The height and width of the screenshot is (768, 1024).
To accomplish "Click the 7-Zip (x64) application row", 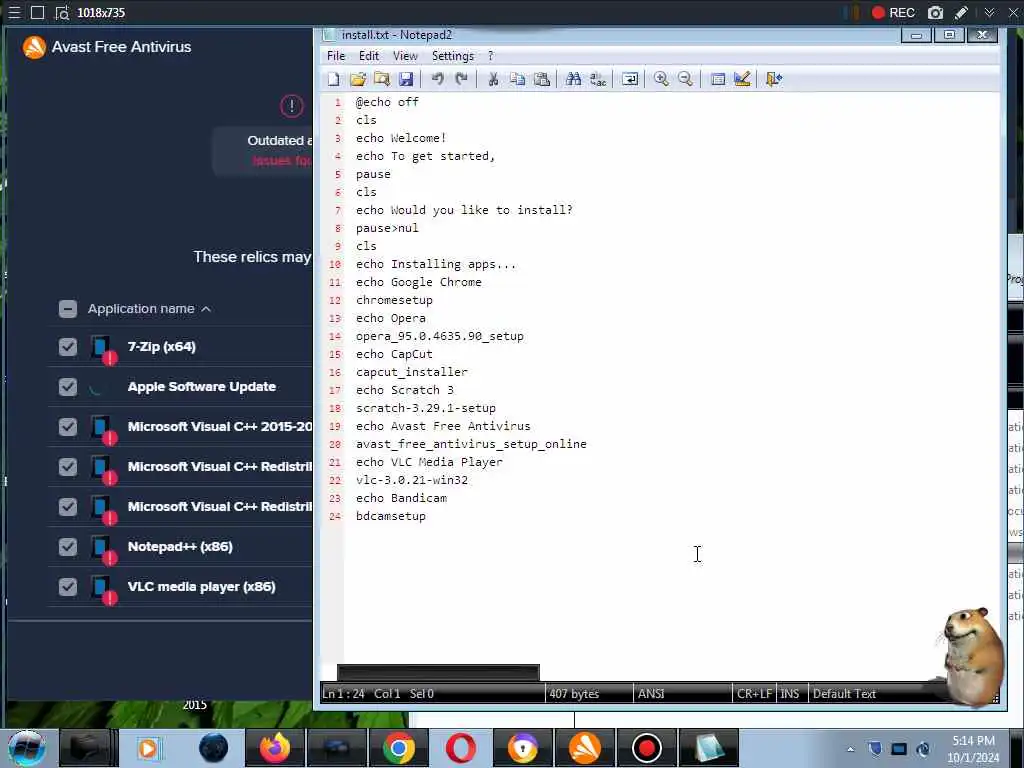I will point(181,347).
